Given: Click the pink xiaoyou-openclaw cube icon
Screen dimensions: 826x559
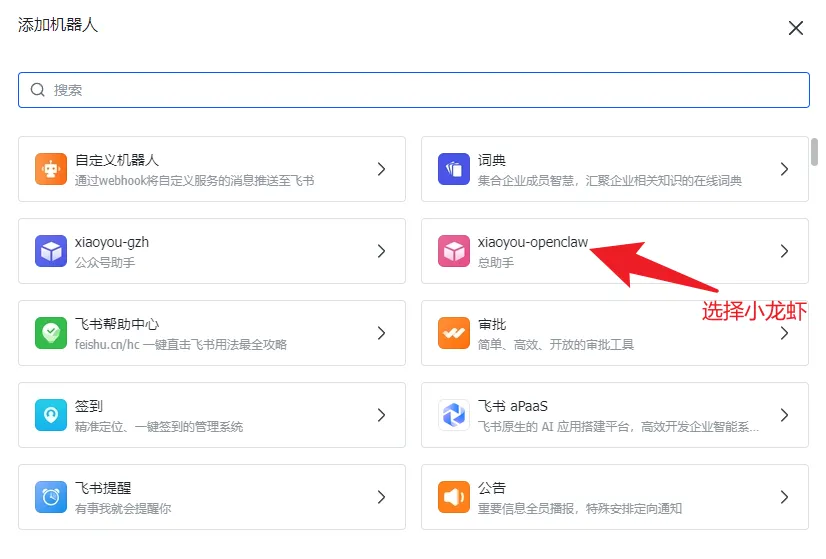Looking at the screenshot, I should tap(454, 251).
